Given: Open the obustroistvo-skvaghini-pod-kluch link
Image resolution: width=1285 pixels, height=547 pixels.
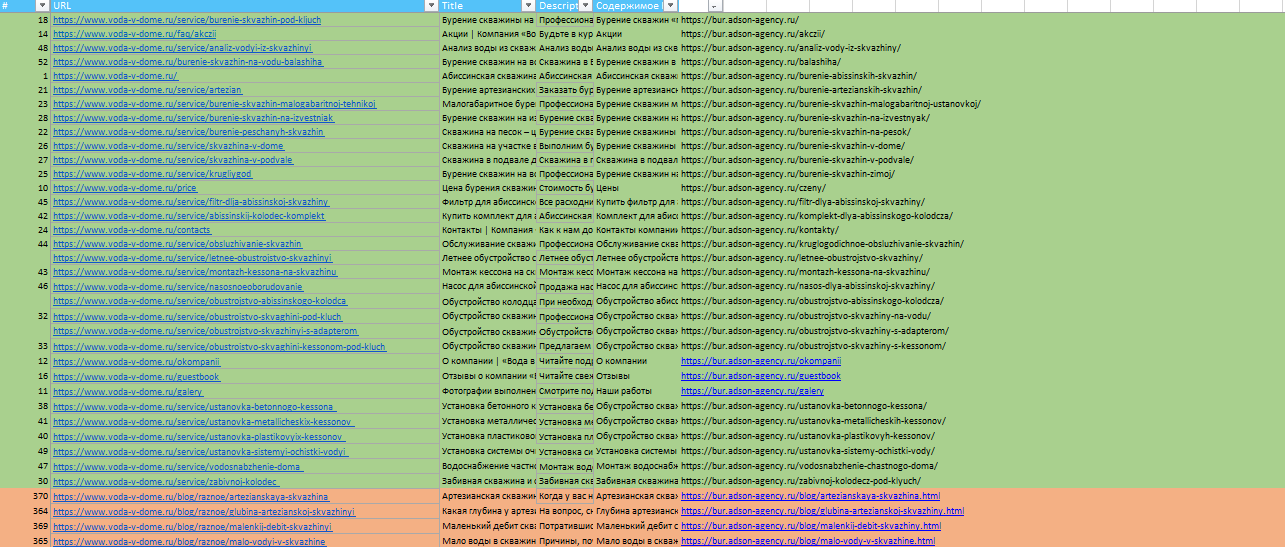Looking at the screenshot, I should click(198, 316).
